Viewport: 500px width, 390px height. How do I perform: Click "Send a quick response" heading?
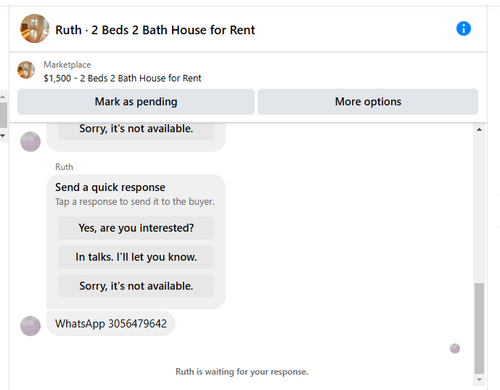[x=110, y=187]
